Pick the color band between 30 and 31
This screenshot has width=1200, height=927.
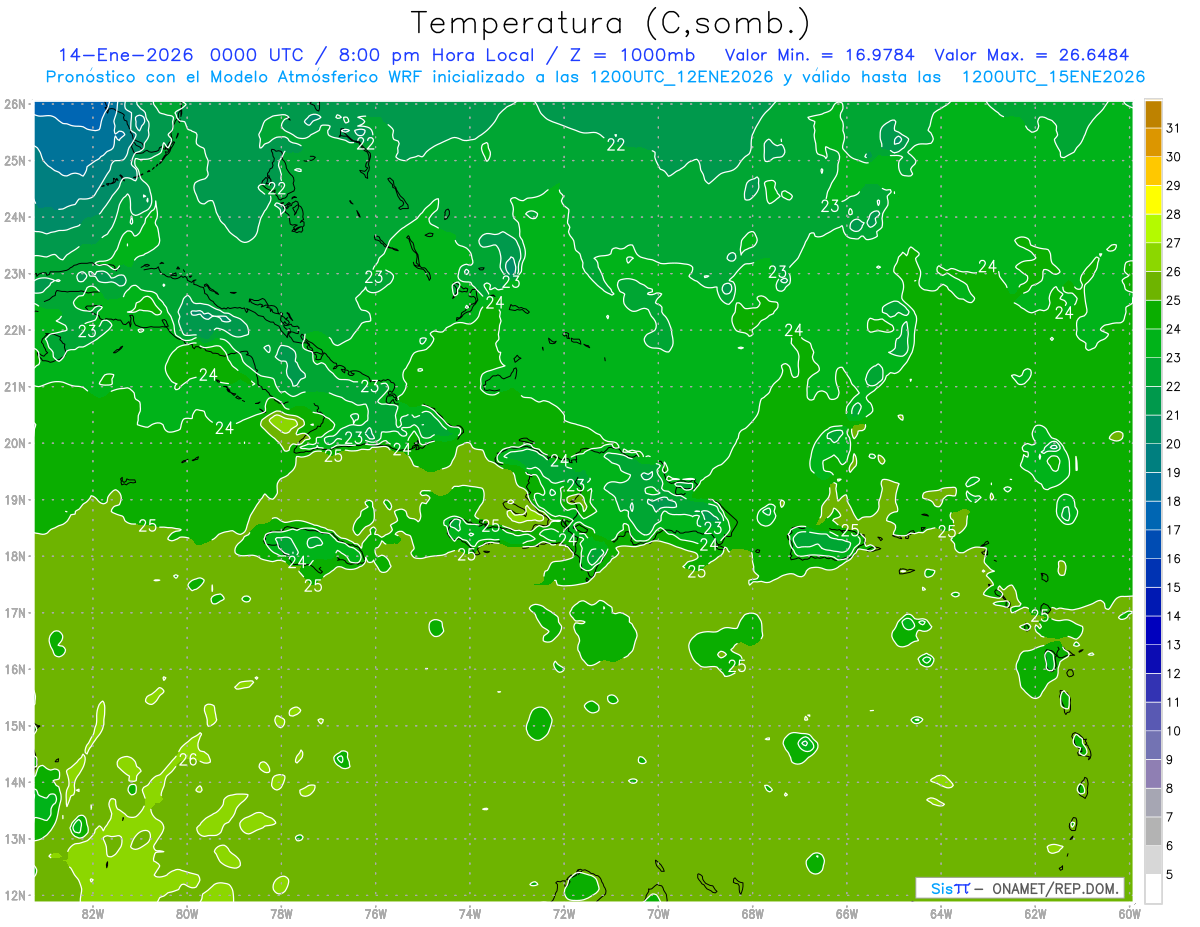point(1153,142)
